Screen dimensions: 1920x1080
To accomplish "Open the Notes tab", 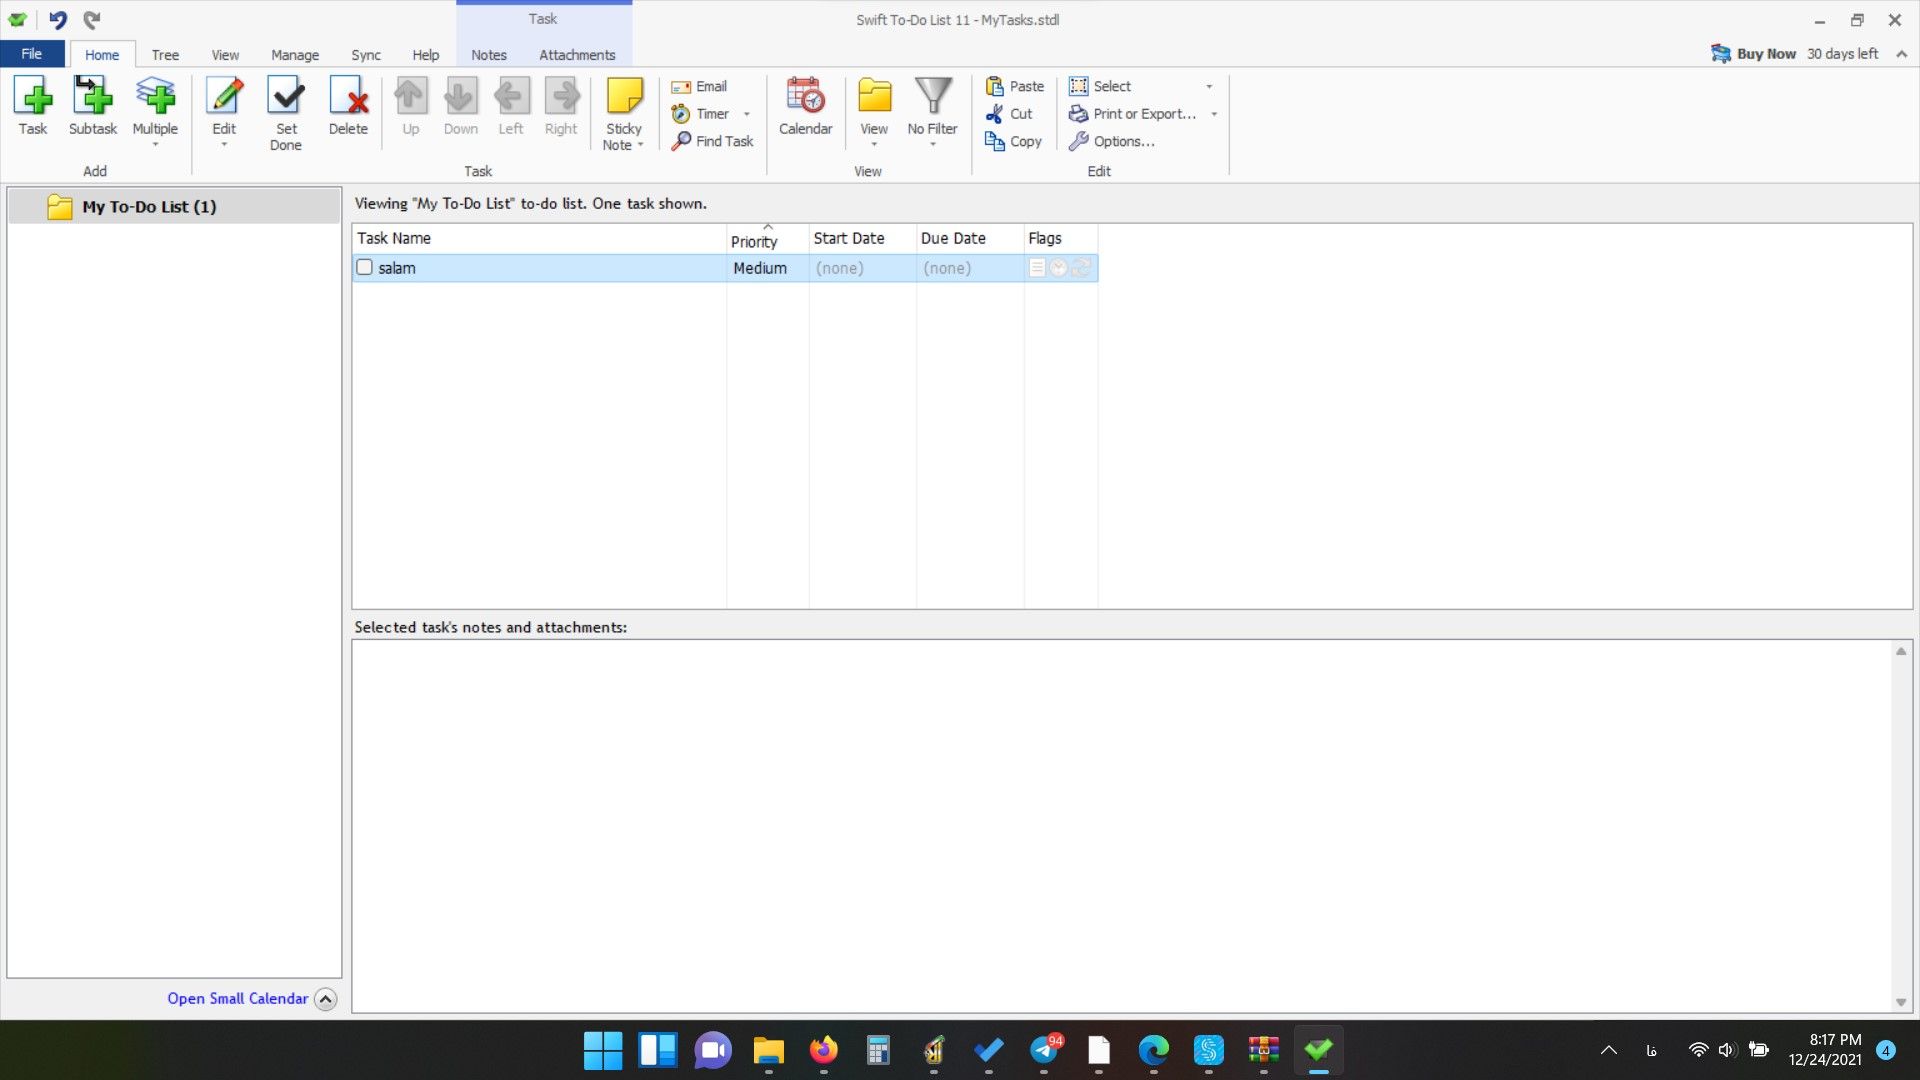I will (x=489, y=55).
